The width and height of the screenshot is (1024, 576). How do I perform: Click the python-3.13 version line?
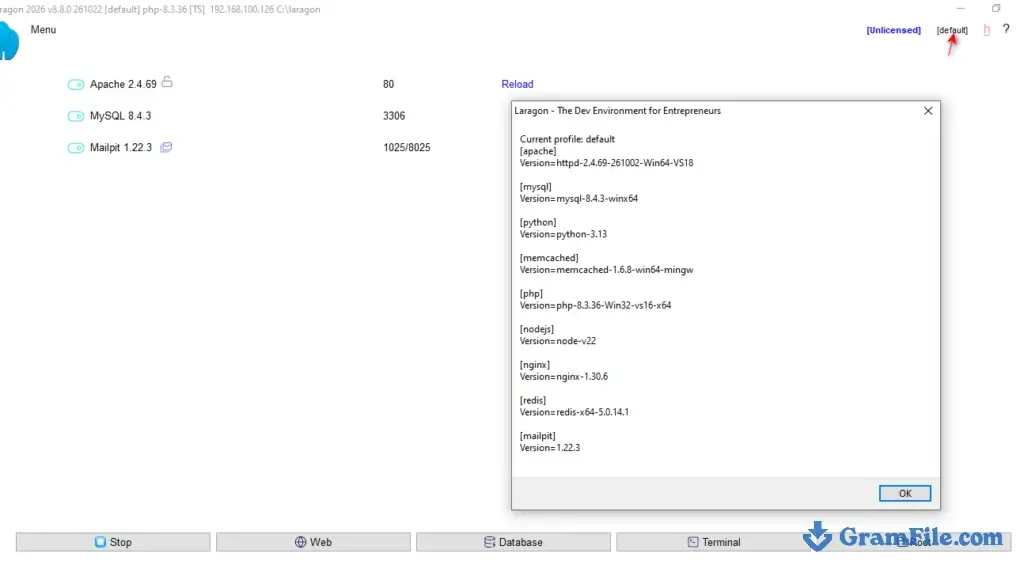click(x=563, y=234)
